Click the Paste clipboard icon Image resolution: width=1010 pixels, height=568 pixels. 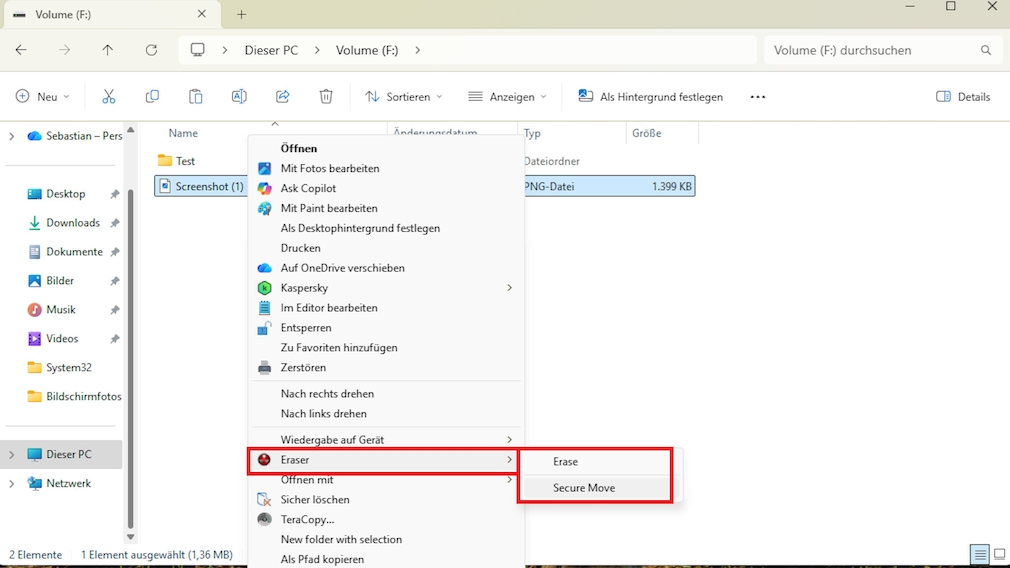[x=196, y=97]
